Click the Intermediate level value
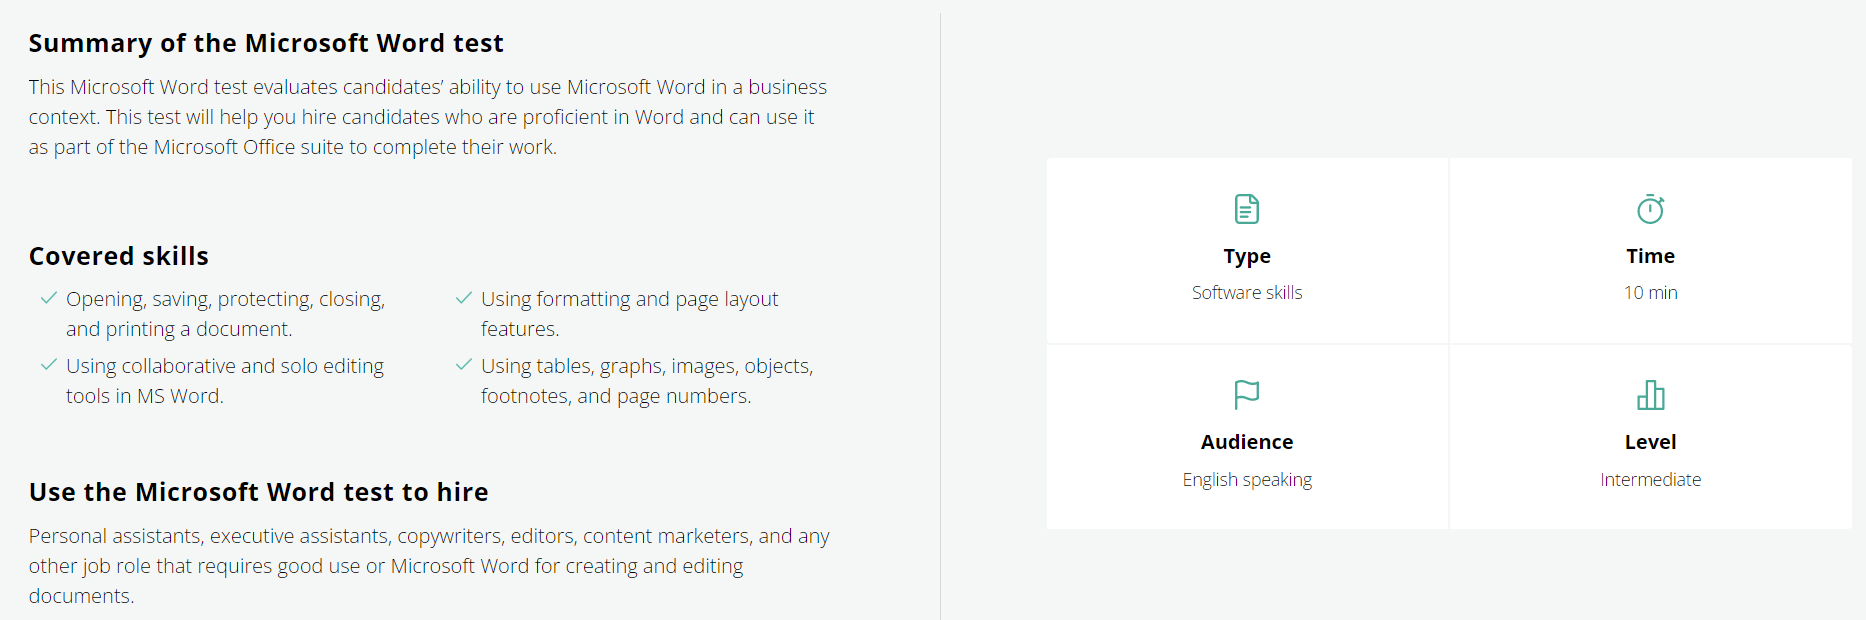1866x620 pixels. (x=1650, y=480)
